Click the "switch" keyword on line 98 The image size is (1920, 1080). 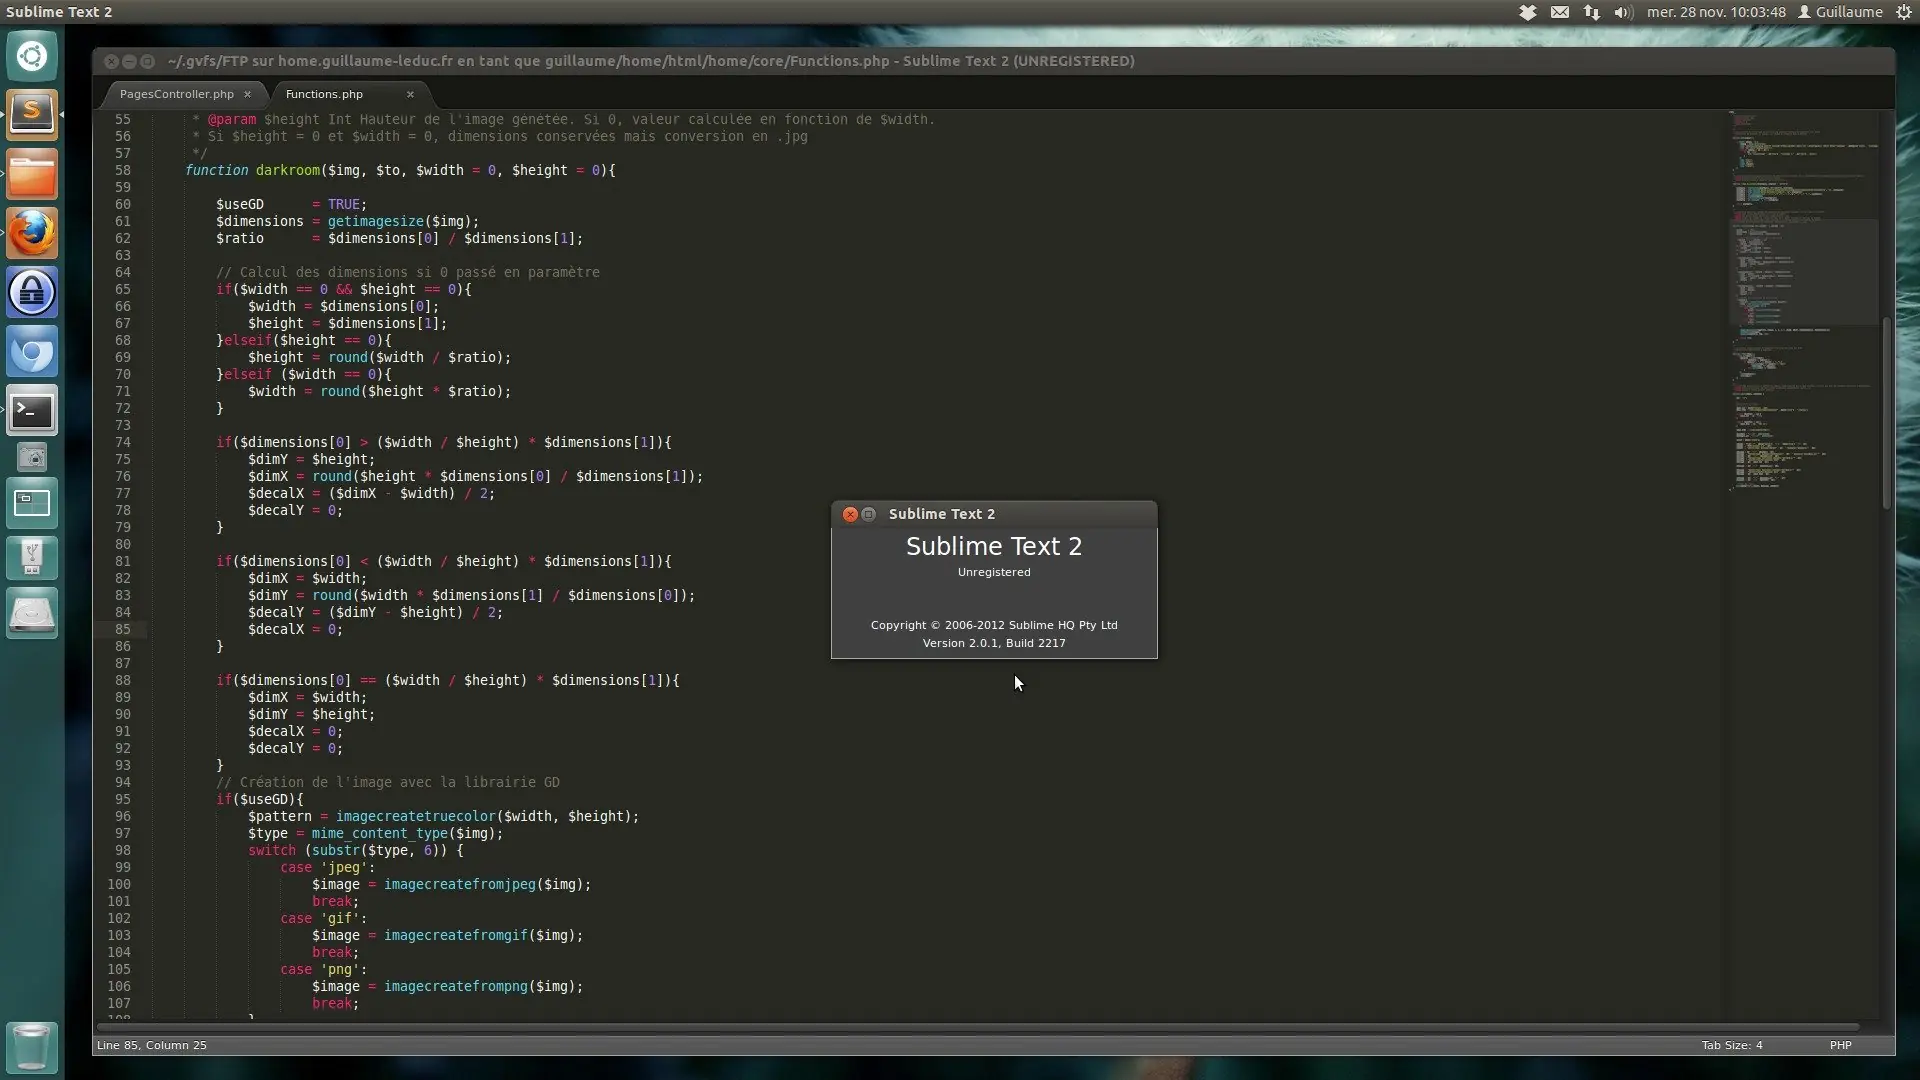coord(272,850)
